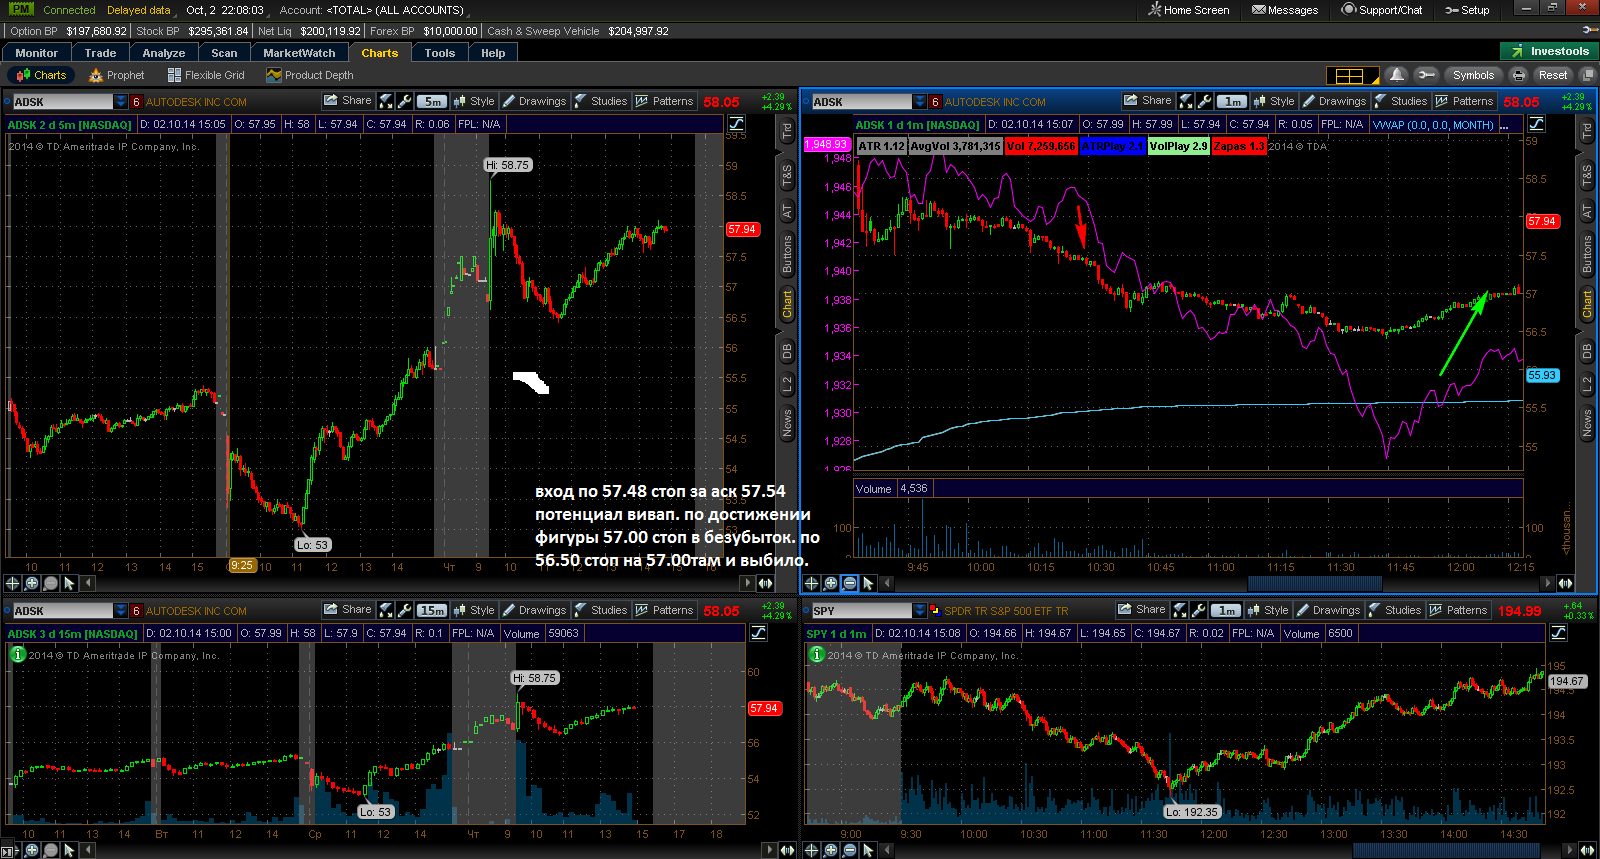Image resolution: width=1600 pixels, height=859 pixels.
Task: Open Drawings menu in the ADSK 5m chart
Action: (x=535, y=101)
